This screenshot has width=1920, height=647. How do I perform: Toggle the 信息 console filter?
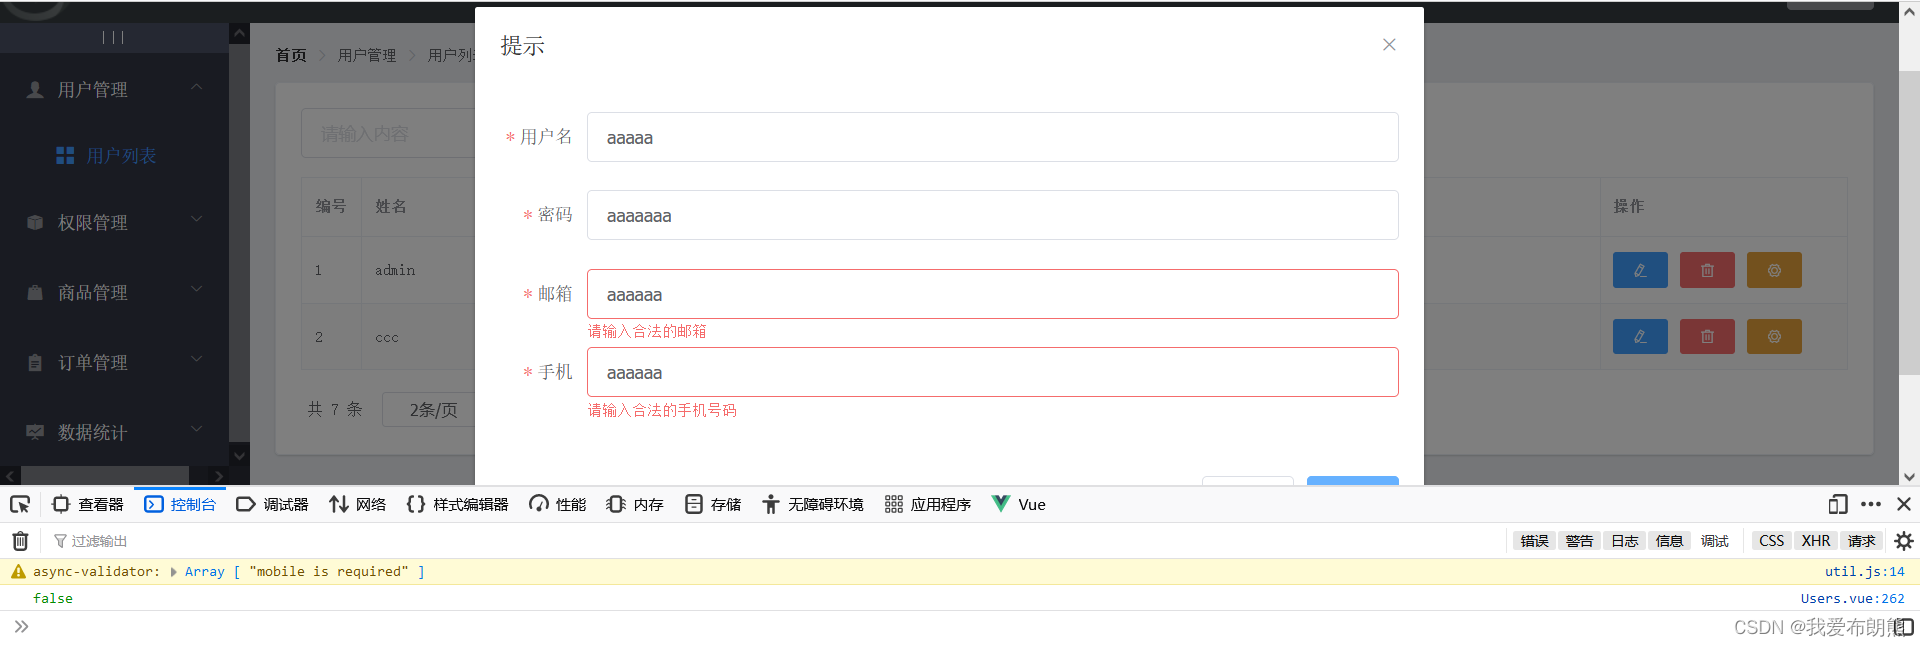(1669, 541)
